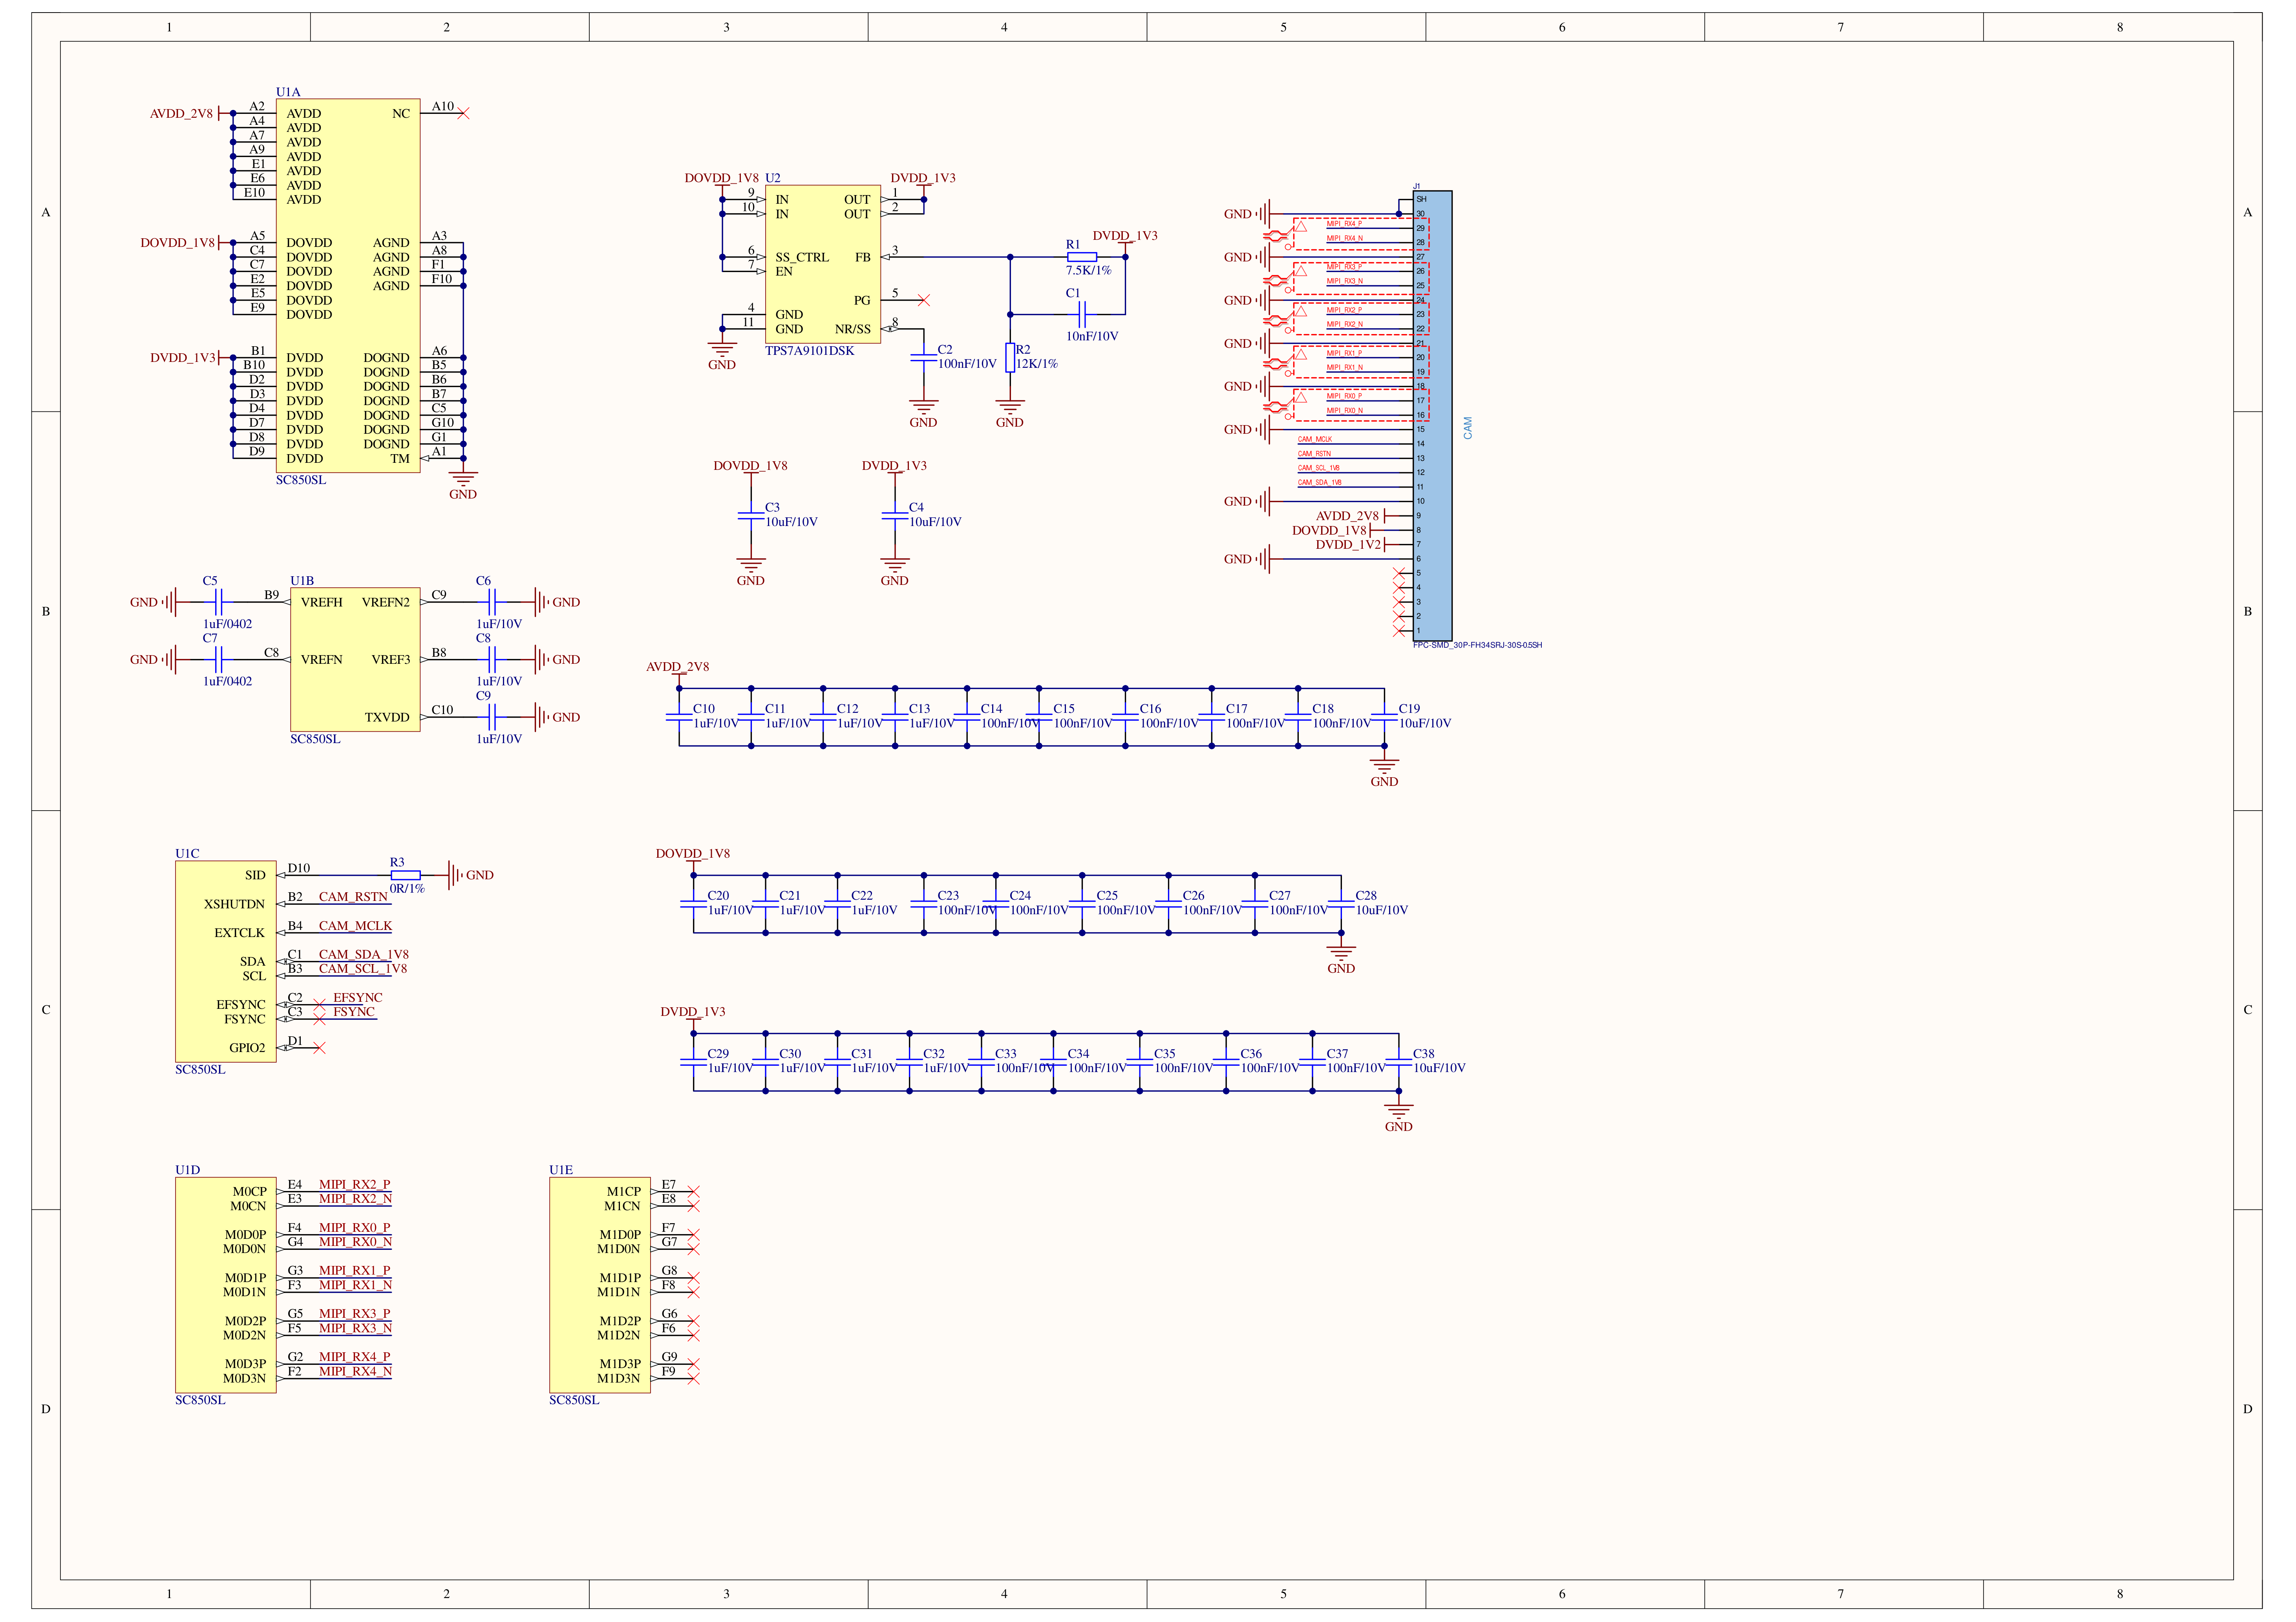Select resistor R1 value 7.5K/1%
Image resolution: width=2296 pixels, height=1622 pixels.
click(1088, 271)
